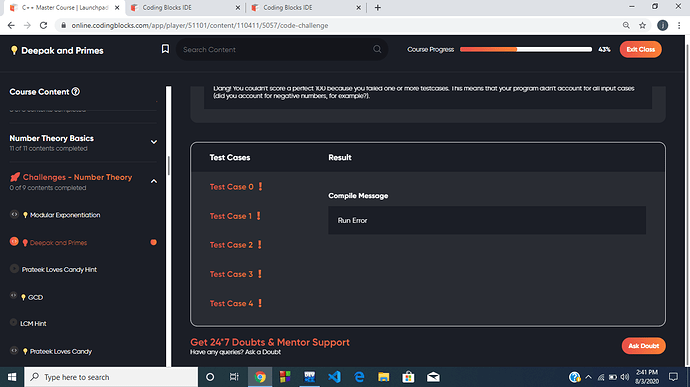This screenshot has width=690, height=387.
Task: Open a new browser tab
Action: click(378, 7)
